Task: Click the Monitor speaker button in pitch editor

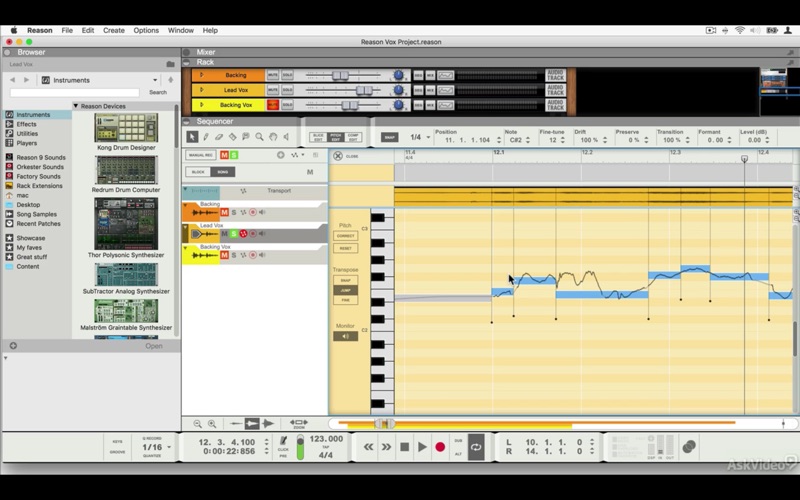Action: pos(345,336)
